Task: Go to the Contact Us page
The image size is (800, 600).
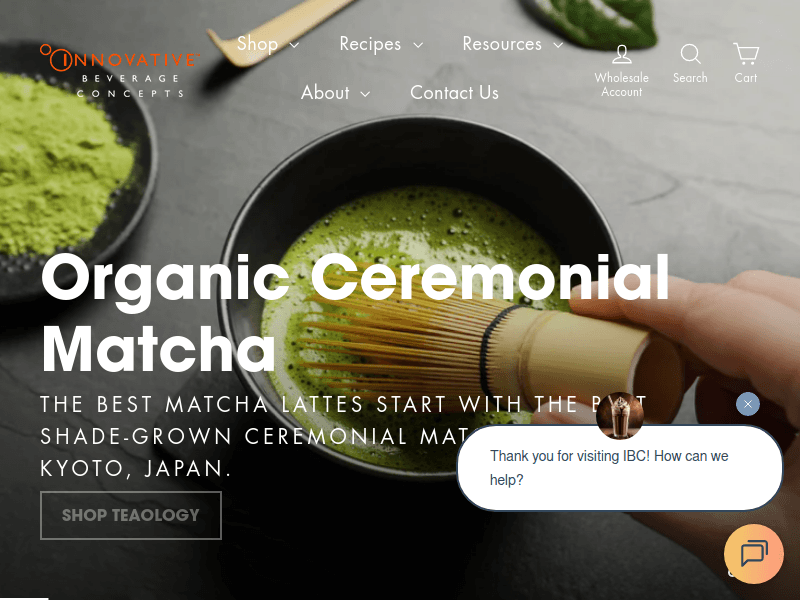Action: tap(454, 93)
